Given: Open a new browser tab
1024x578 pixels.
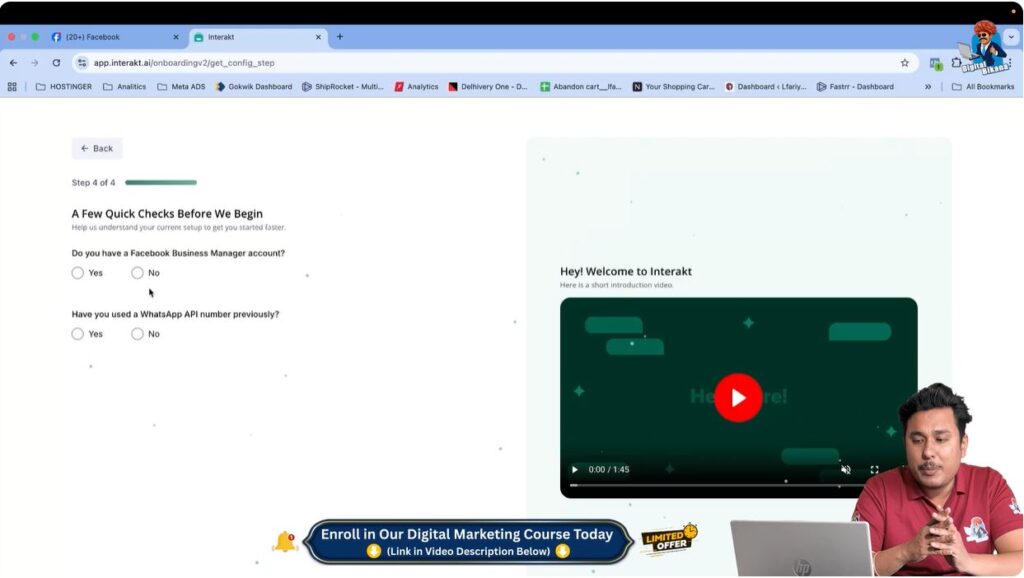Looking at the screenshot, I should (340, 37).
